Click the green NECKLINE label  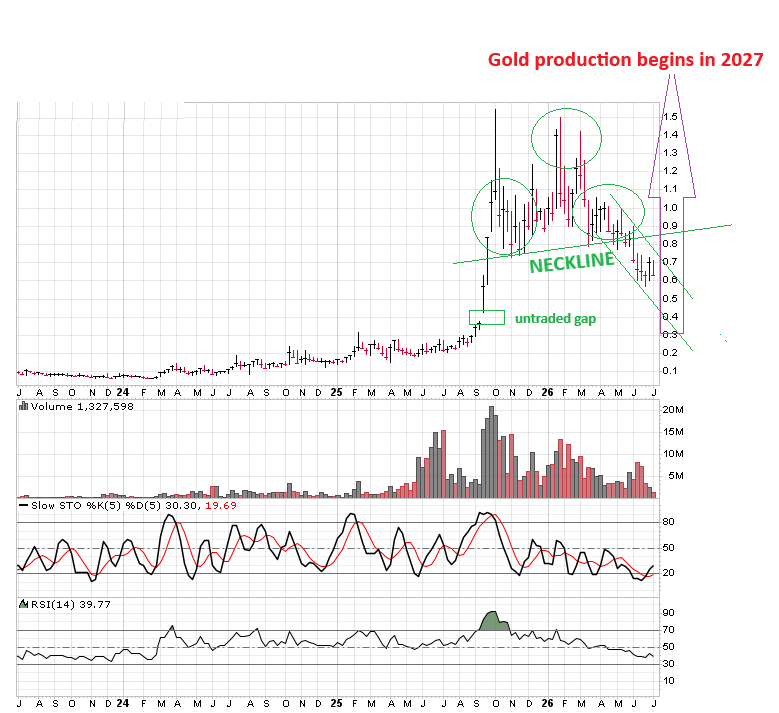(x=571, y=262)
